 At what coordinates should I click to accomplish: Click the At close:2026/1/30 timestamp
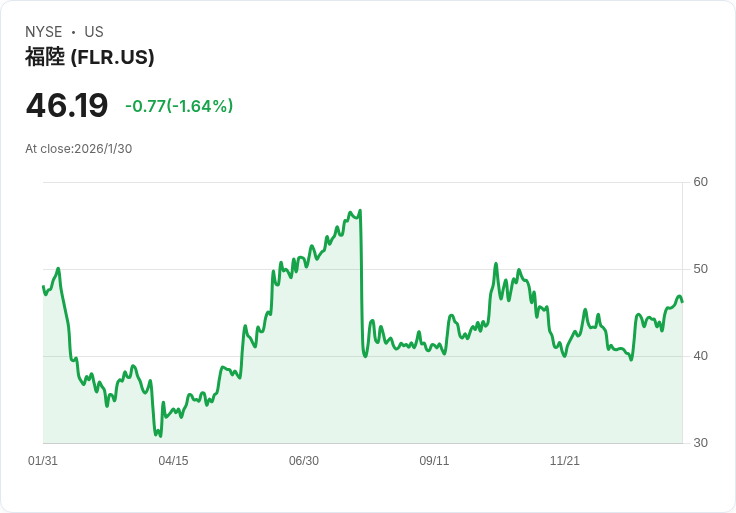pos(79,149)
